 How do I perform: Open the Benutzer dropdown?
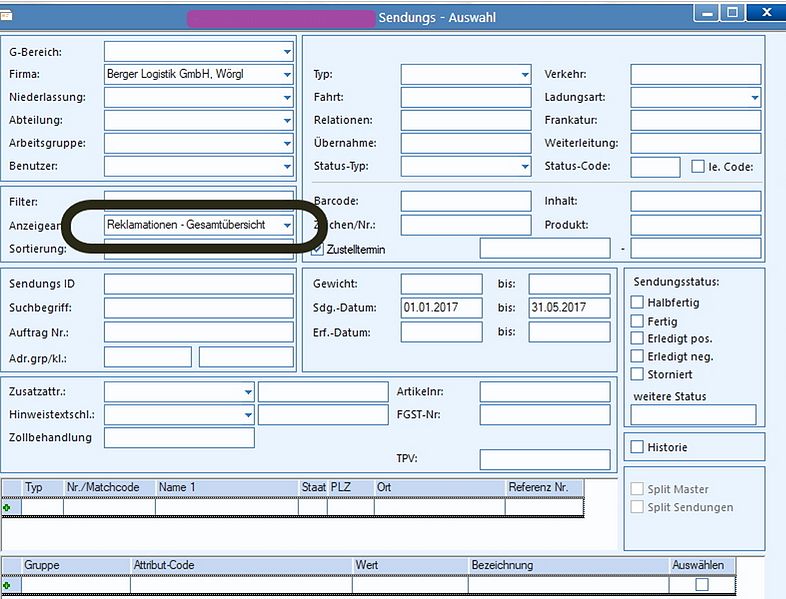(287, 166)
